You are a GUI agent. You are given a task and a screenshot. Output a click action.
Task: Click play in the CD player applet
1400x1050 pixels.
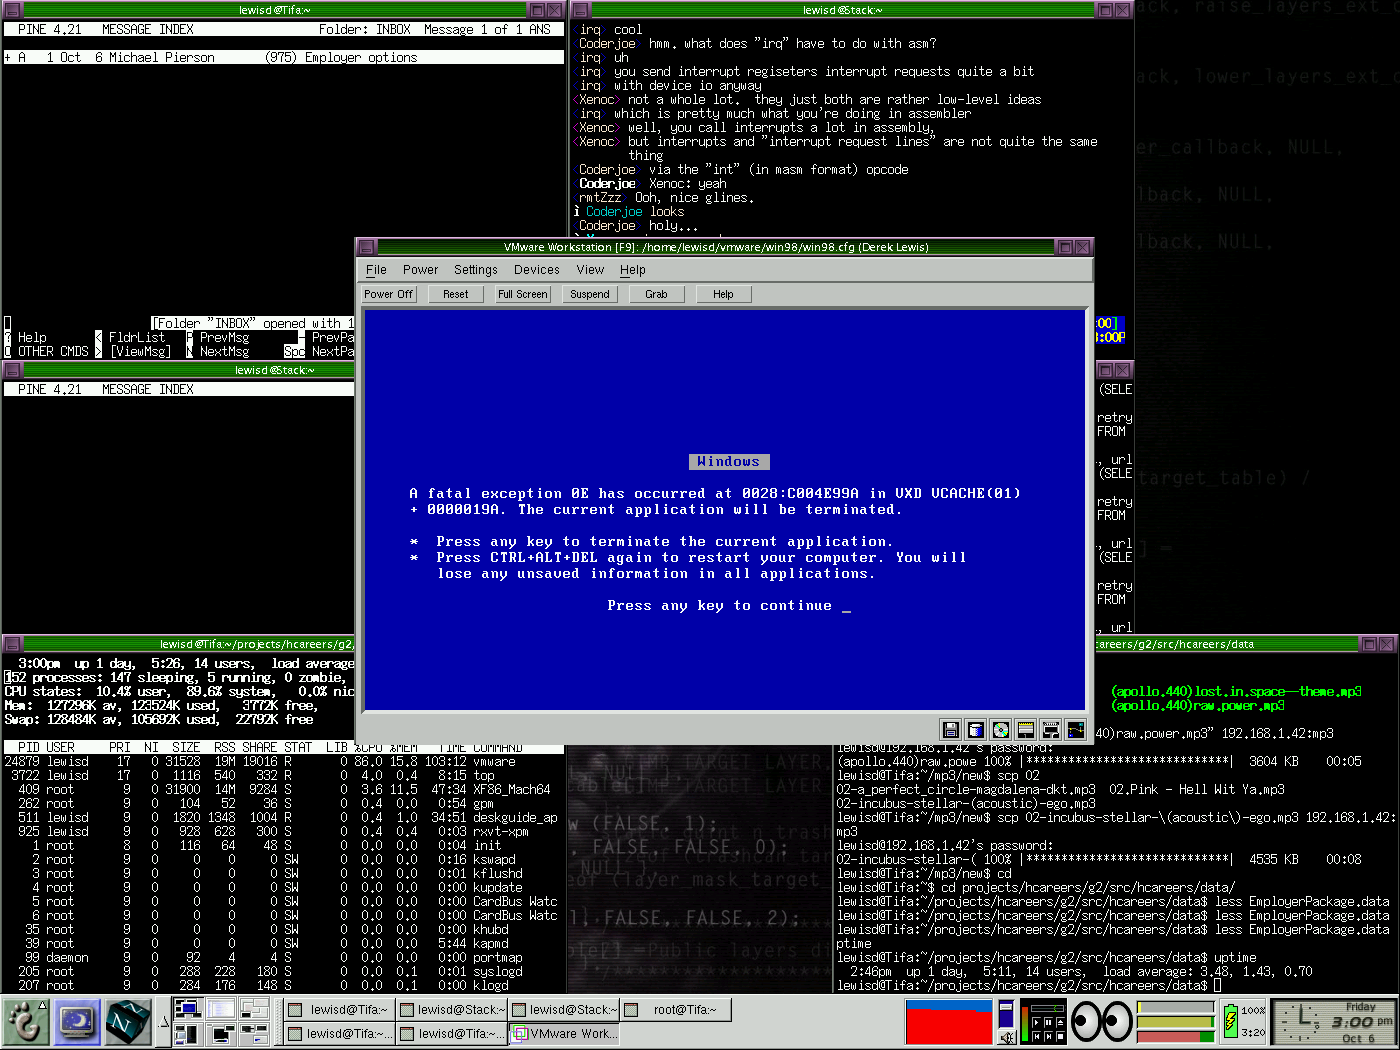pyautogui.click(x=1036, y=1023)
